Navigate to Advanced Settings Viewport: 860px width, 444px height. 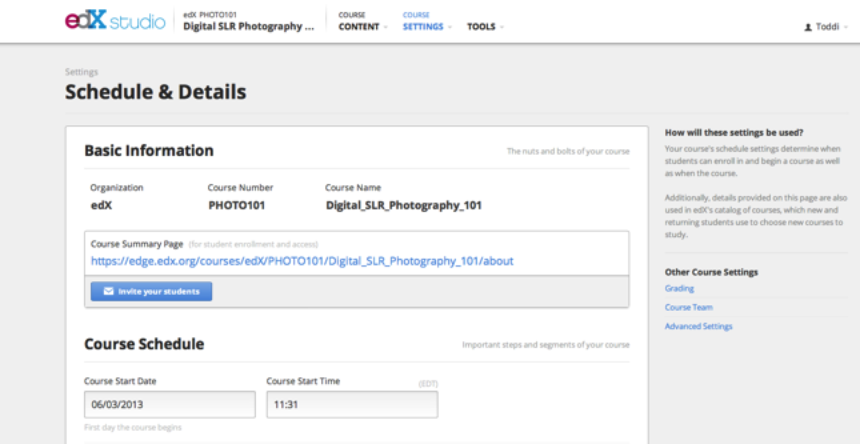point(698,326)
